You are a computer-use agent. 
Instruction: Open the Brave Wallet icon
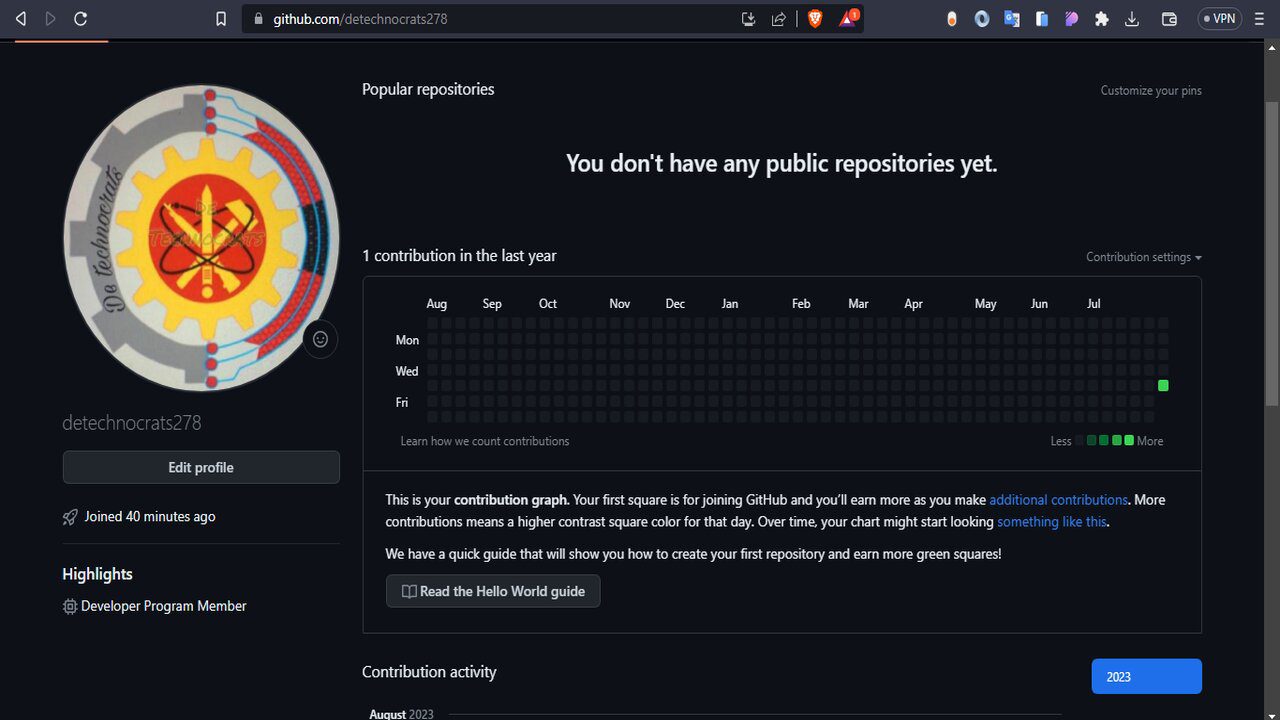(x=1169, y=18)
